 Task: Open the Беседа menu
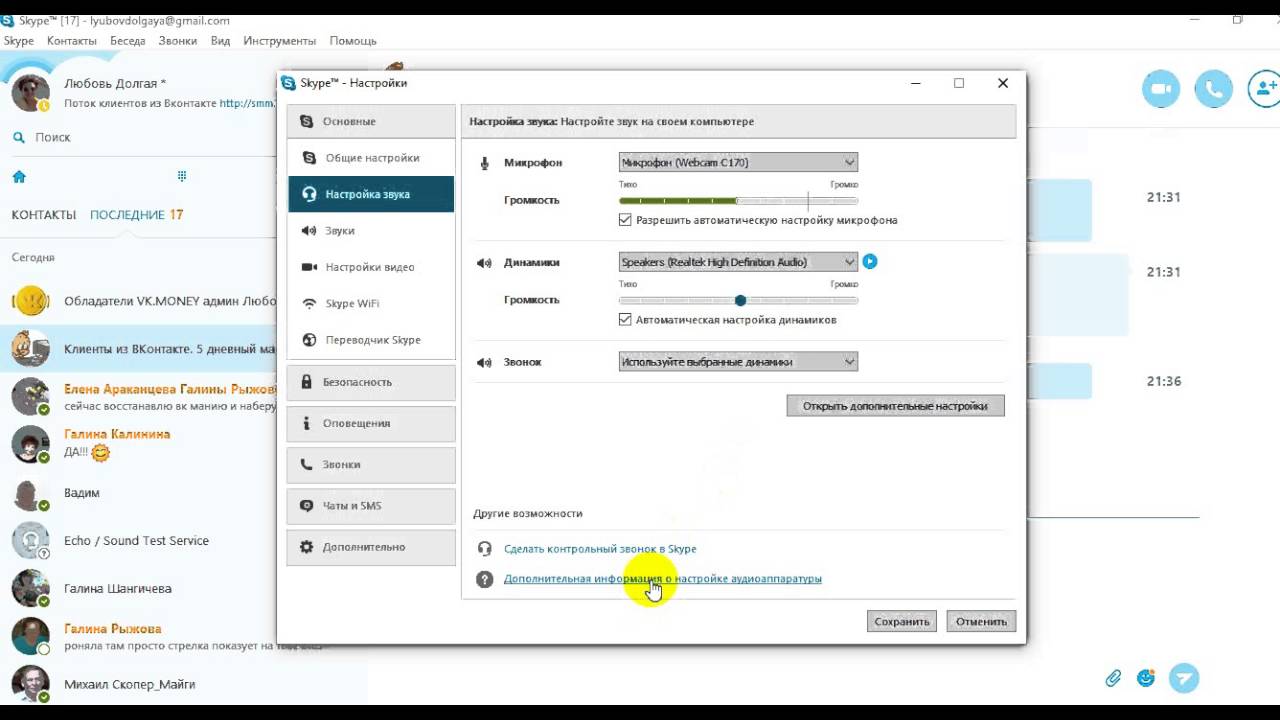[128, 41]
